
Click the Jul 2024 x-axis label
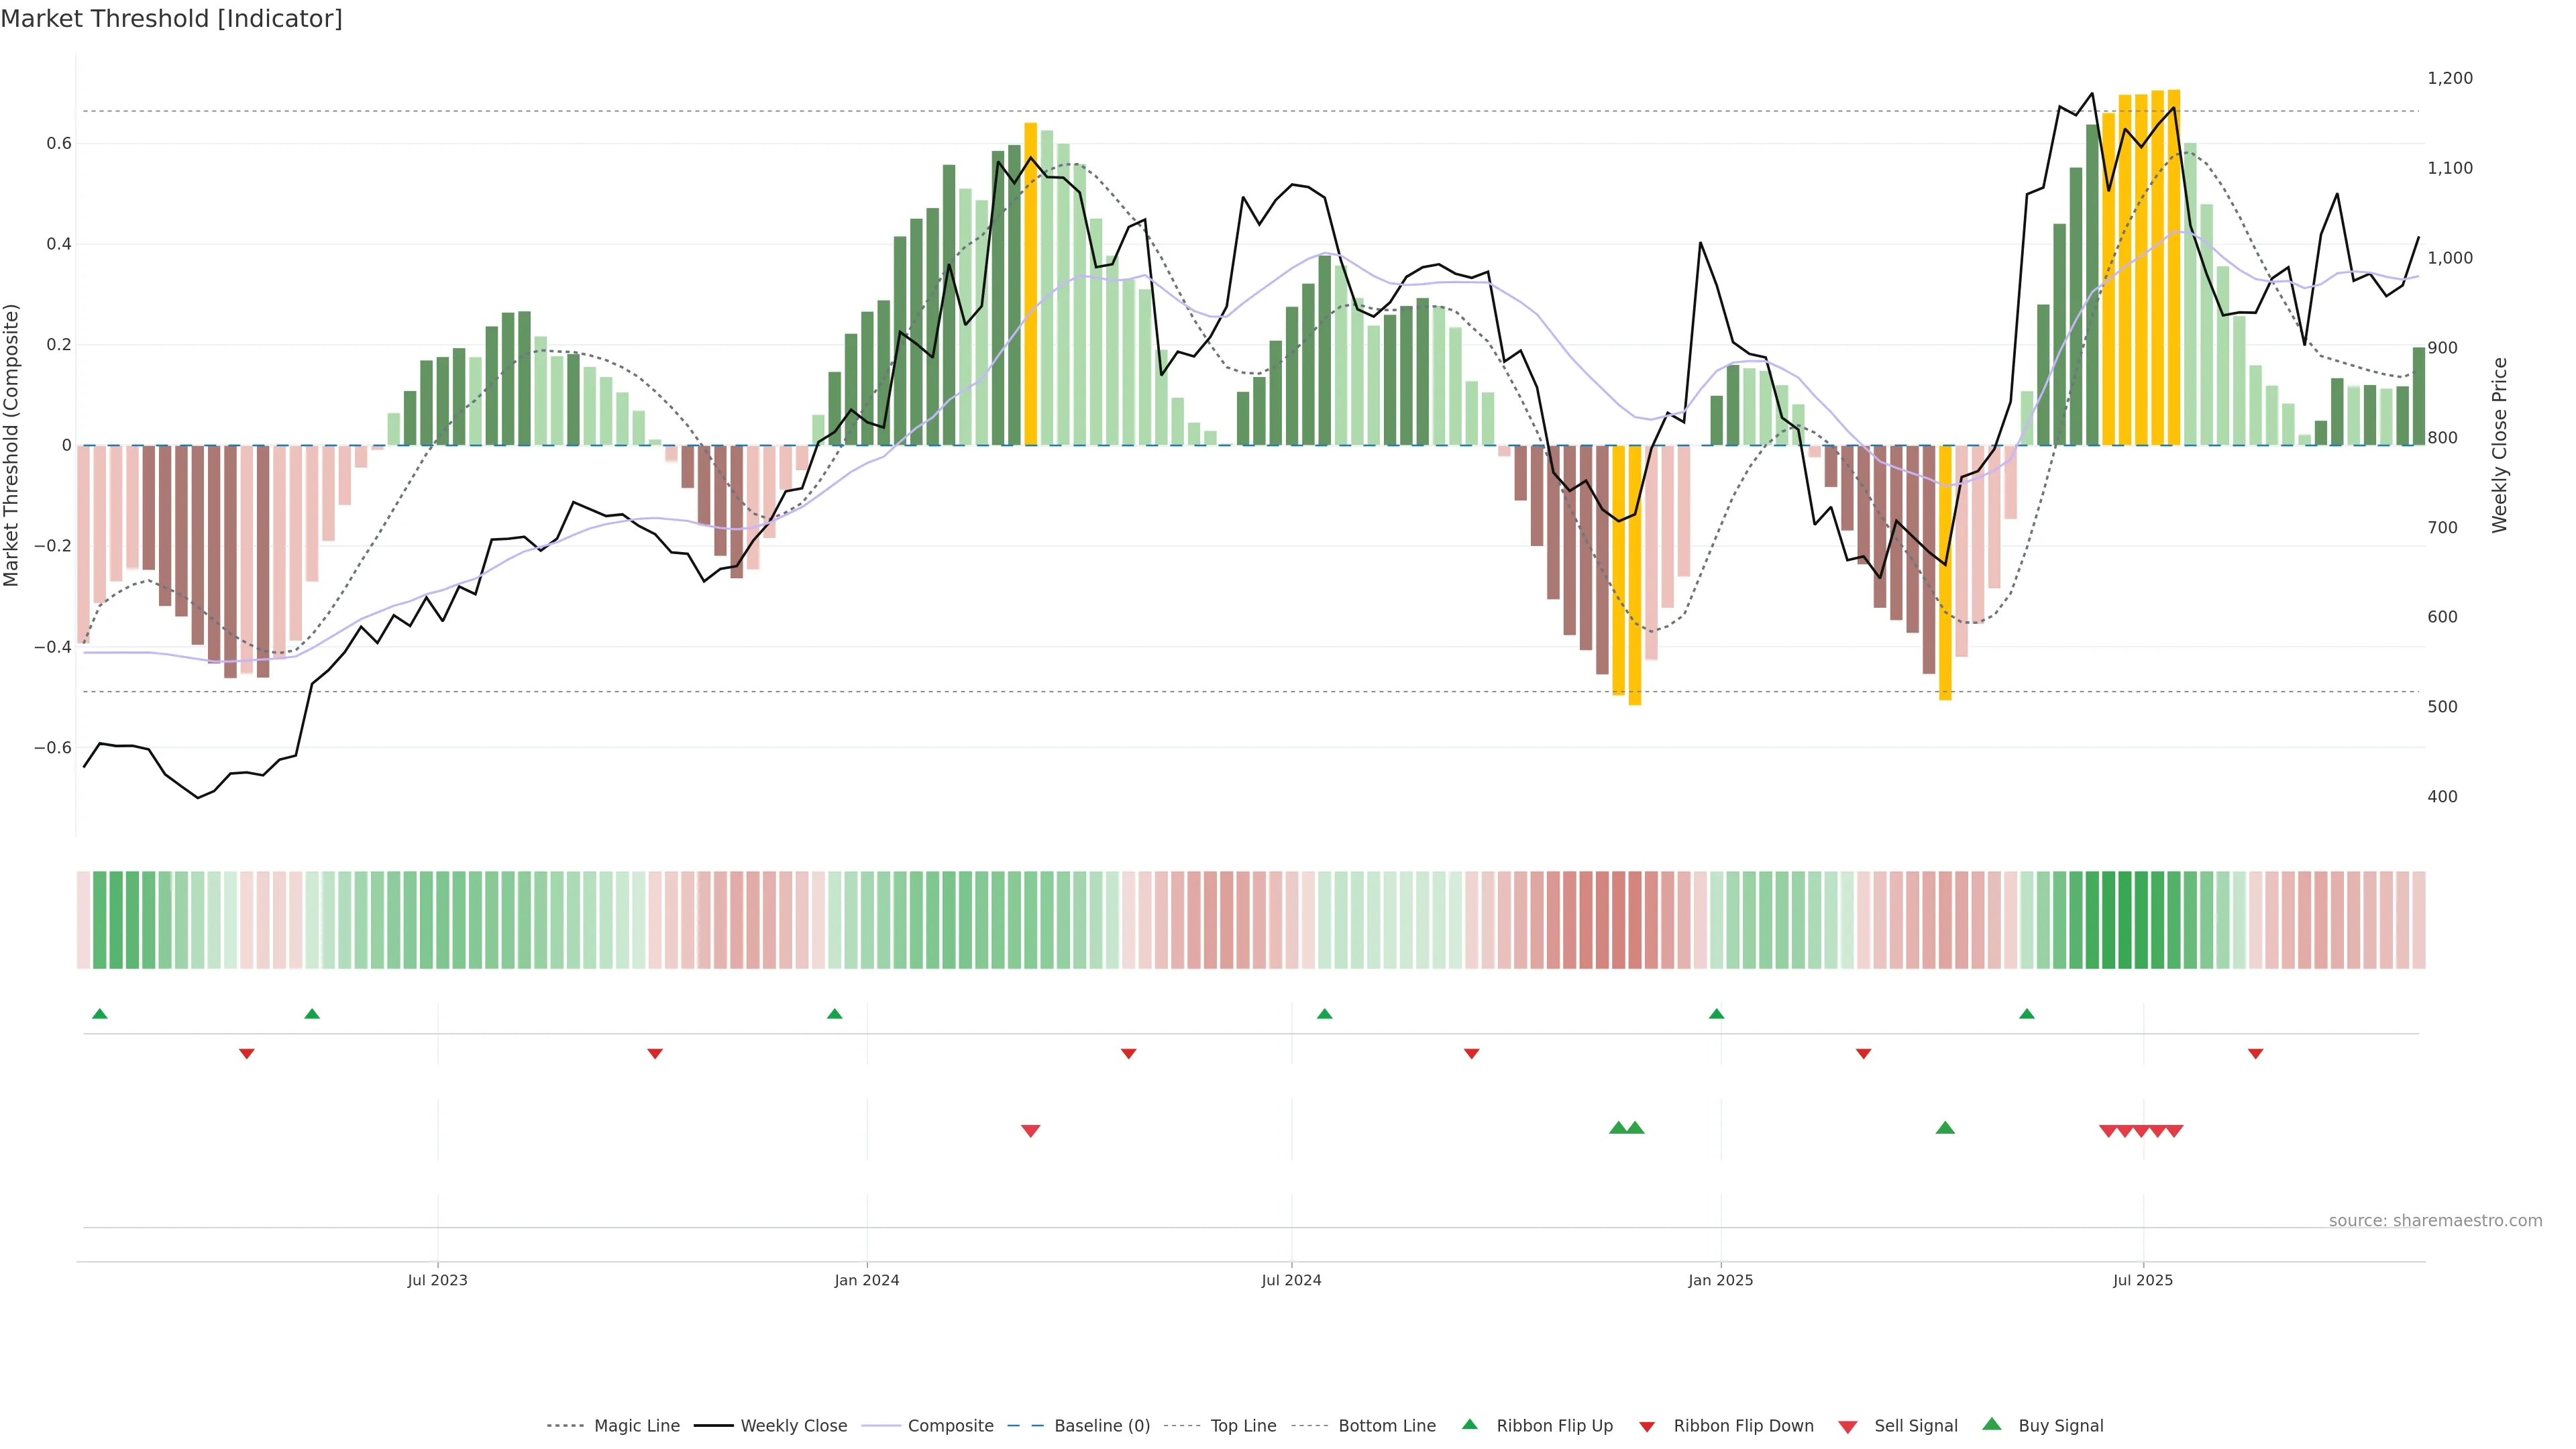(1291, 1280)
